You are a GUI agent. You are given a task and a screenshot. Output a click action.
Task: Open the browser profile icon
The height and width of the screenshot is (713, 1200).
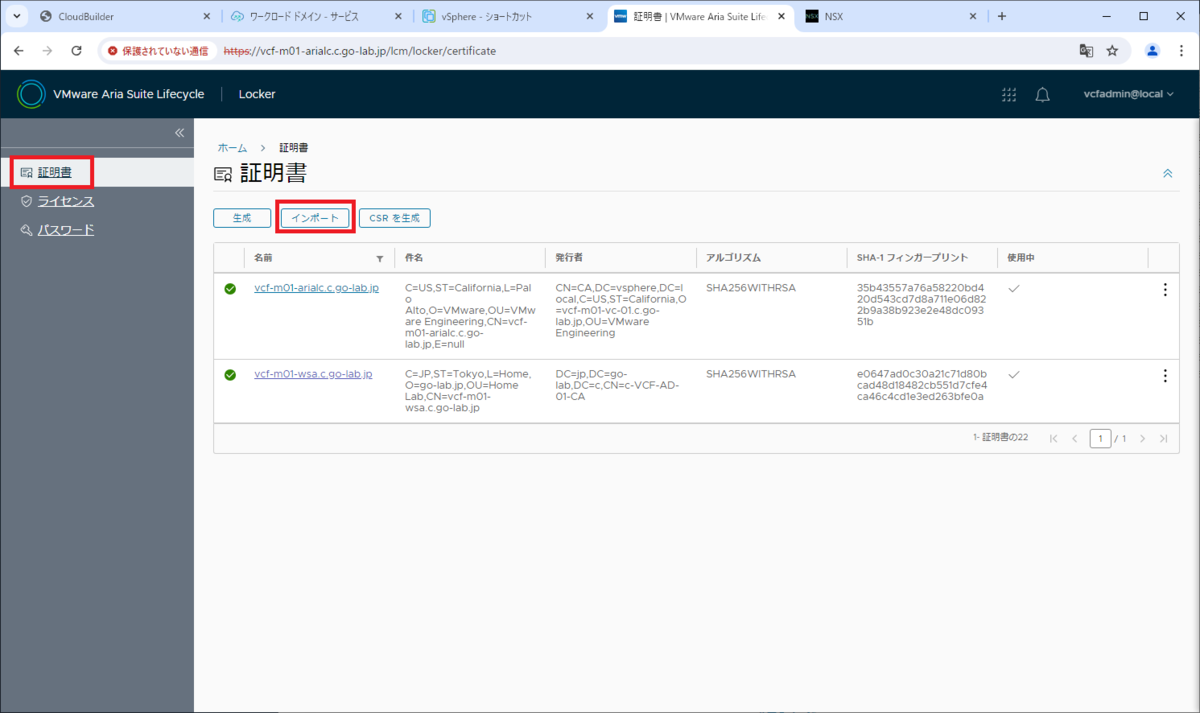pos(1152,50)
